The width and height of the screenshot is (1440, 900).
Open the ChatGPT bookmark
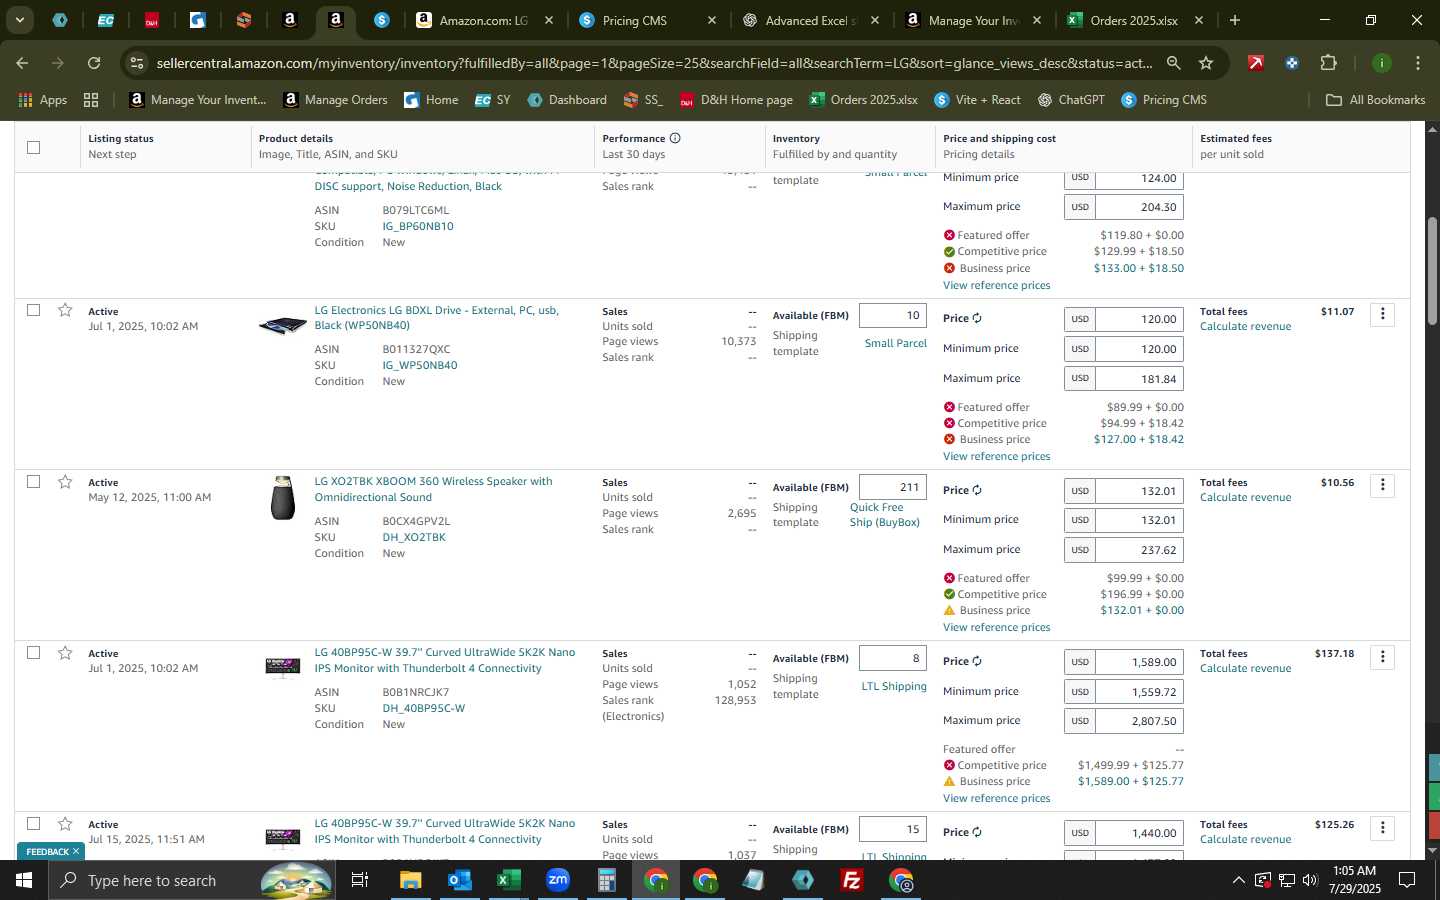pos(1071,99)
